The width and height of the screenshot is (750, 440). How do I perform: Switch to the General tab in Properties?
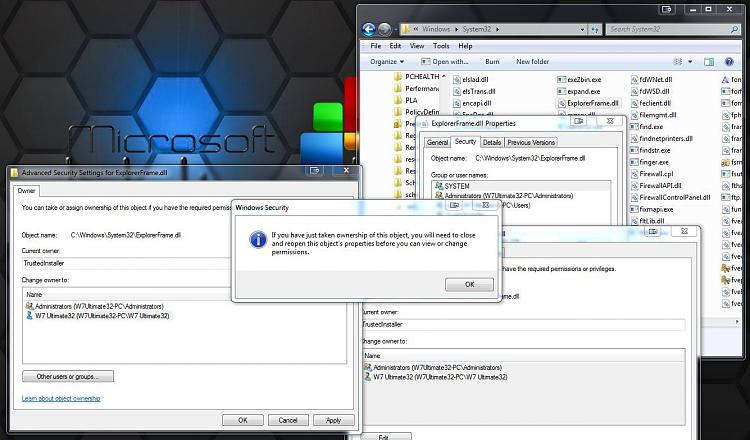click(x=437, y=143)
